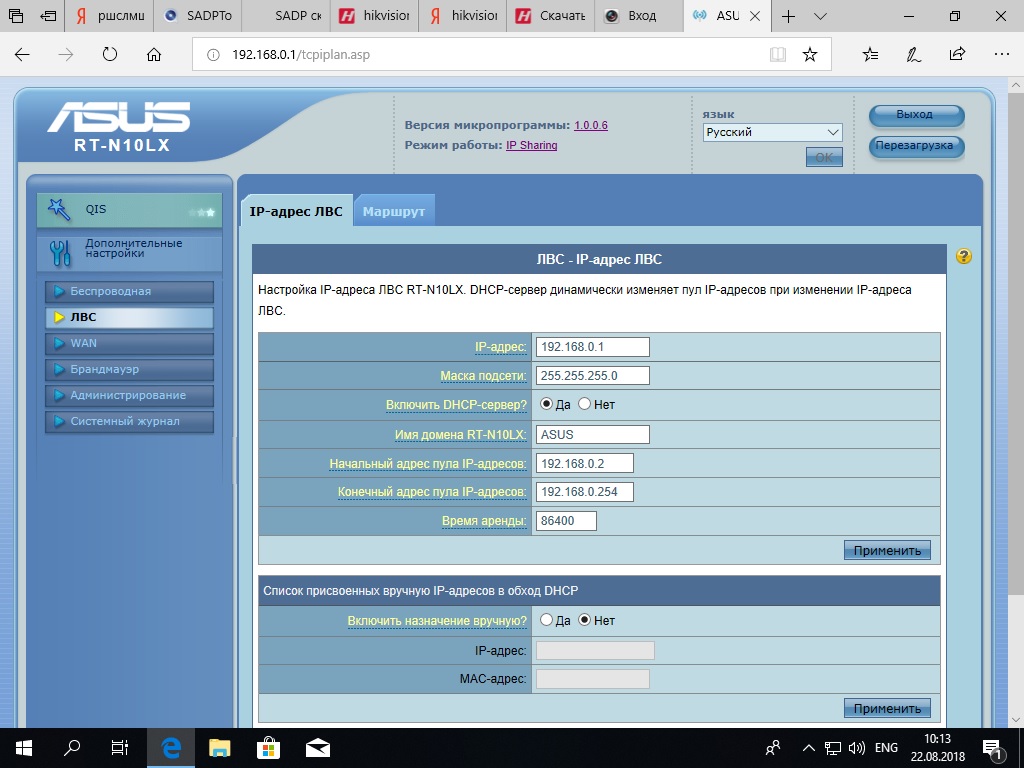Open File Explorer from taskbar
Image resolution: width=1024 pixels, height=768 pixels.
[220, 747]
